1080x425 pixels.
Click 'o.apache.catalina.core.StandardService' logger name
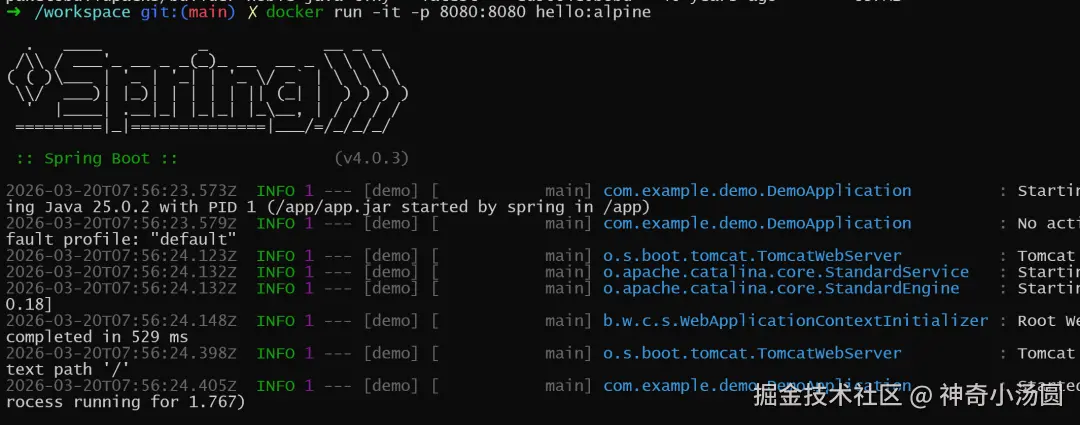(x=786, y=272)
